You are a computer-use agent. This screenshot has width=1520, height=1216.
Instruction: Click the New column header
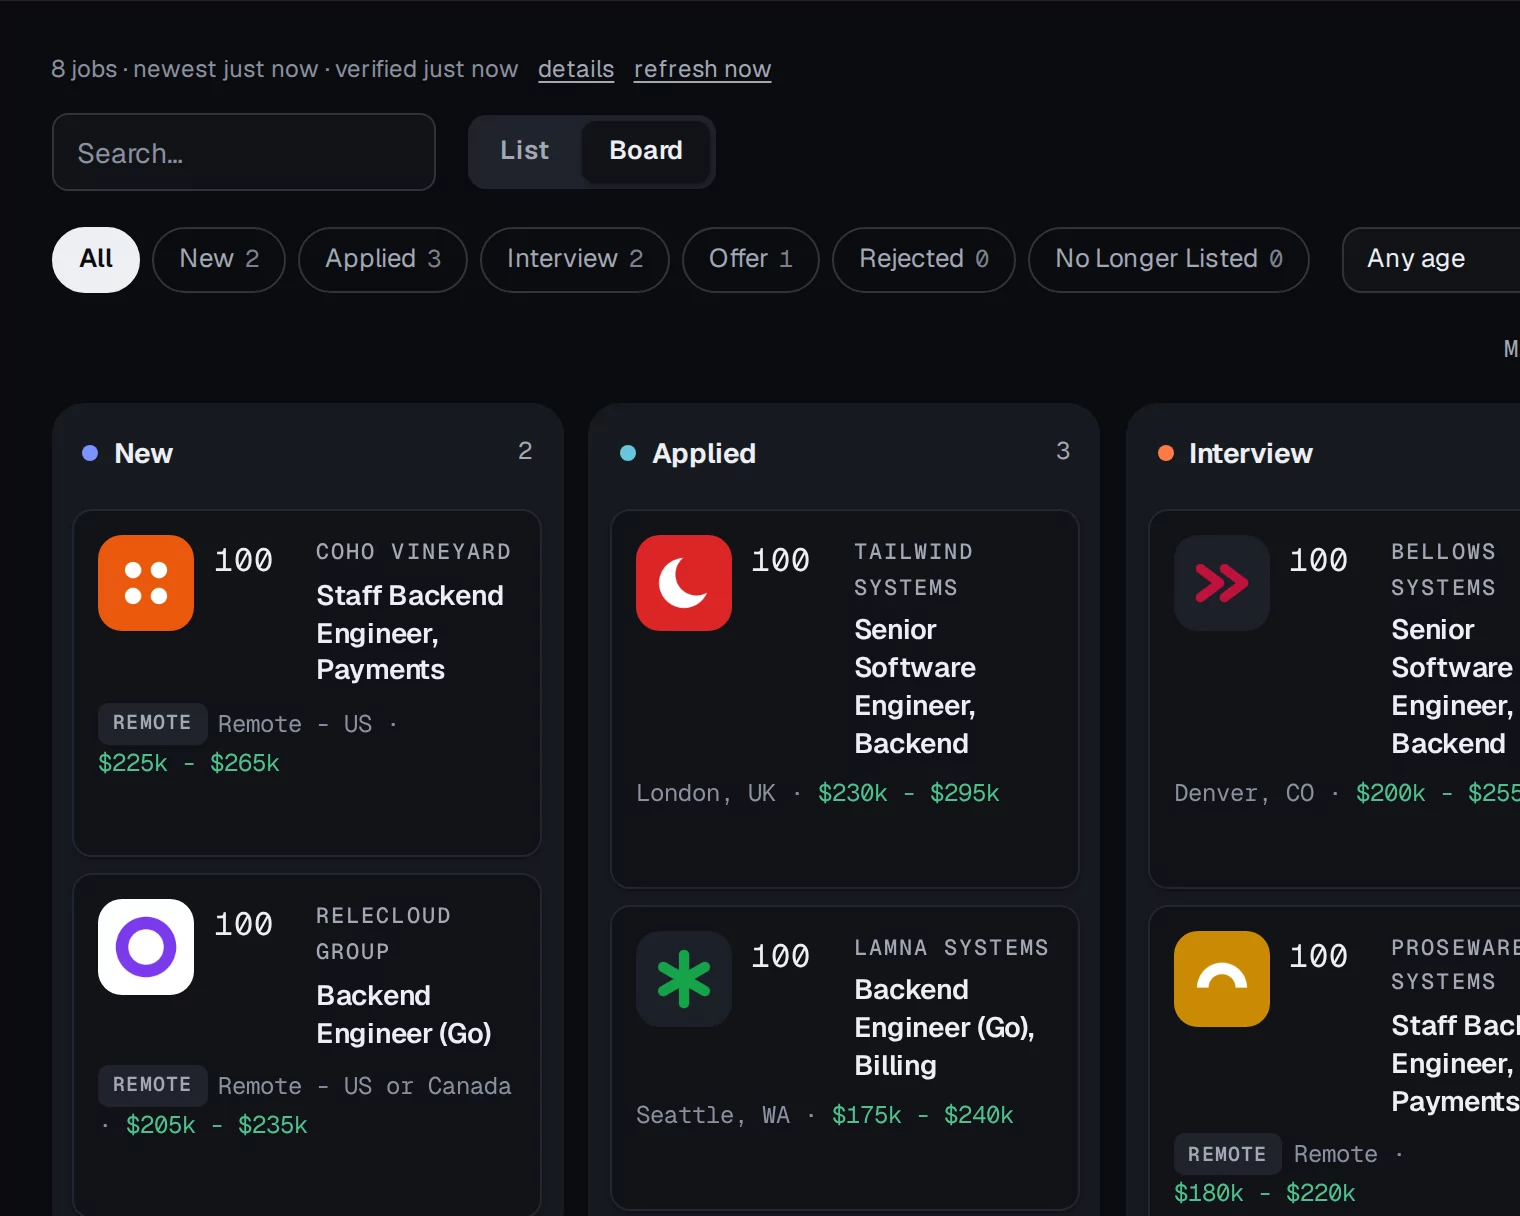(x=143, y=453)
